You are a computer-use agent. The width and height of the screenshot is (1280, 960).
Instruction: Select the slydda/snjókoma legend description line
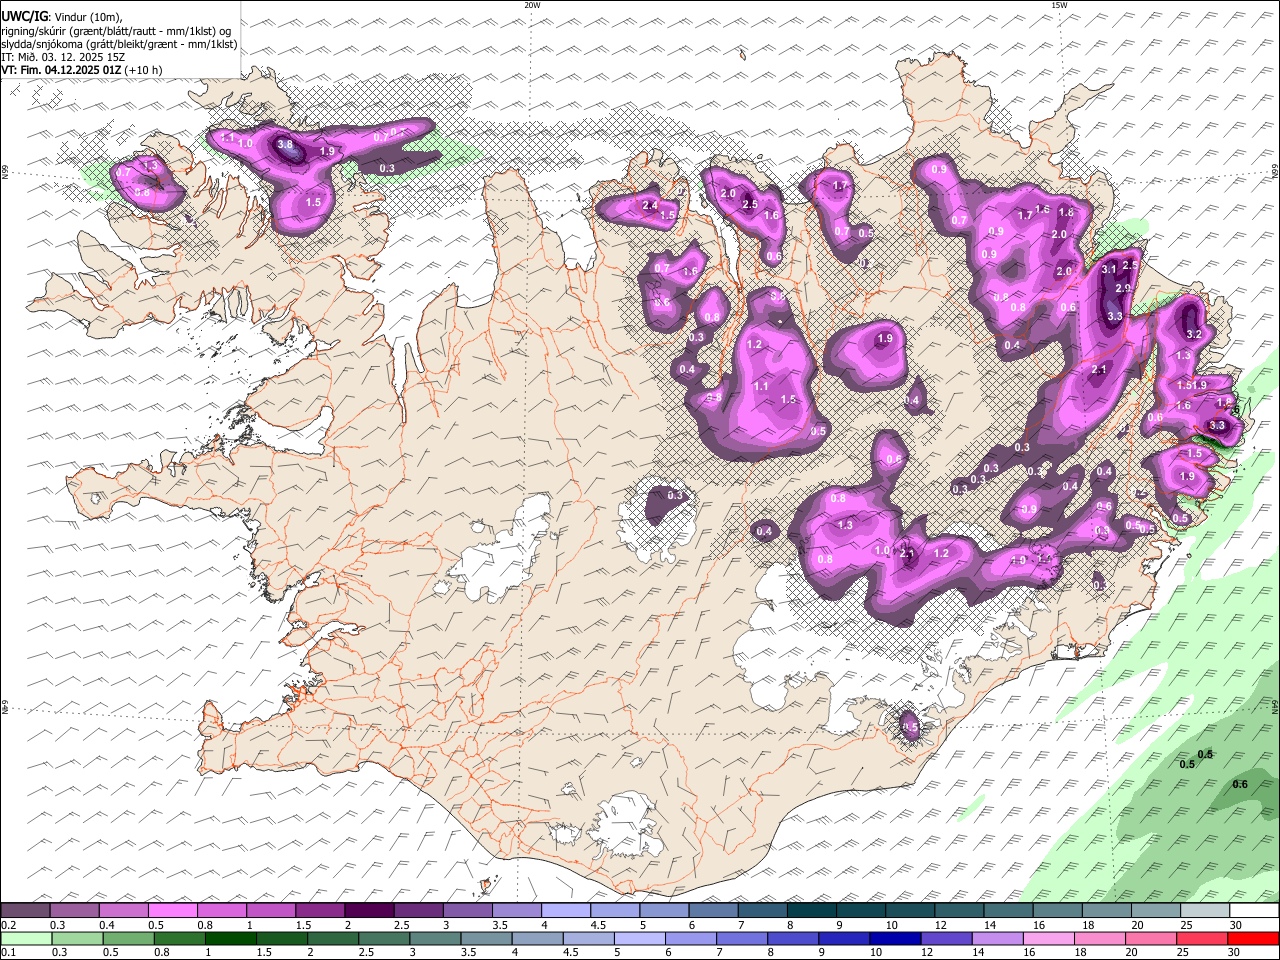(x=119, y=44)
